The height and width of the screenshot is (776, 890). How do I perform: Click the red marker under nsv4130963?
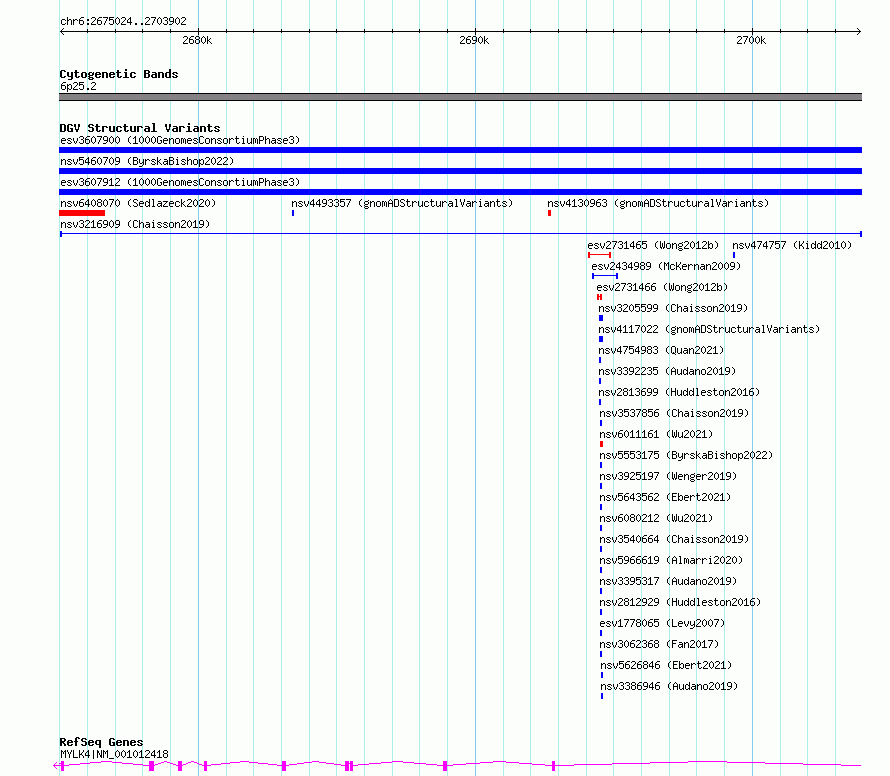pyautogui.click(x=549, y=213)
